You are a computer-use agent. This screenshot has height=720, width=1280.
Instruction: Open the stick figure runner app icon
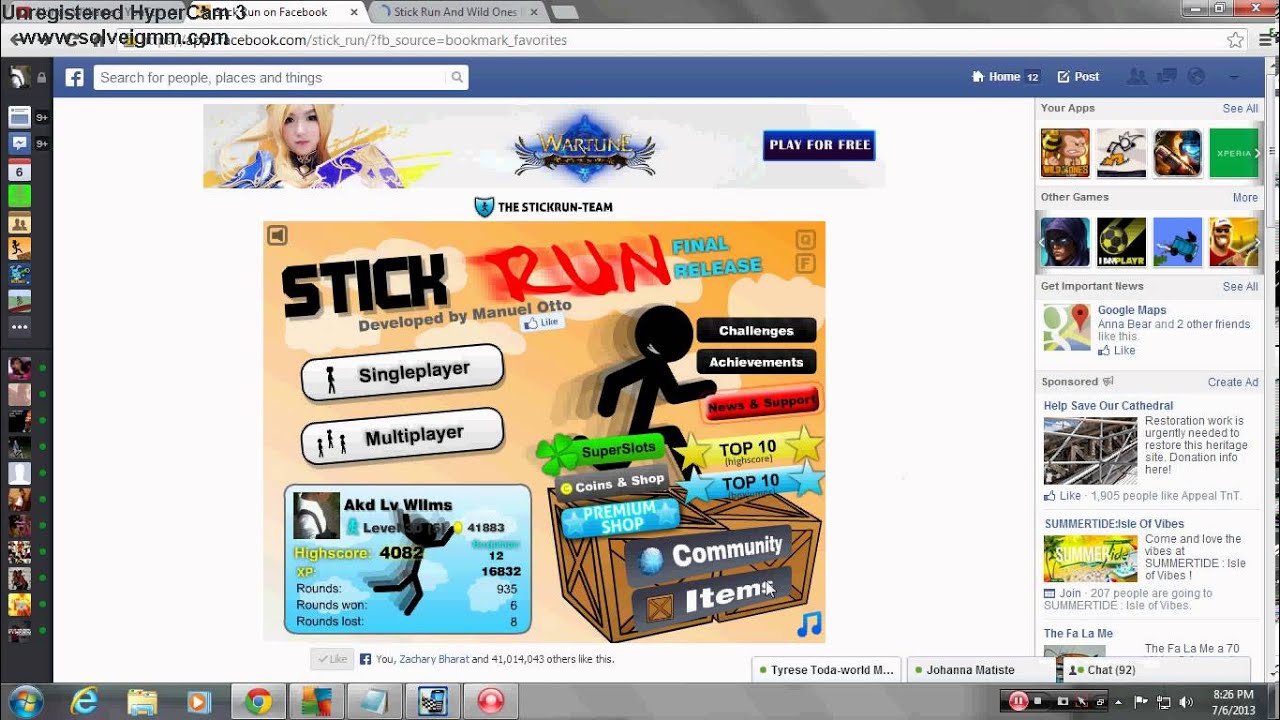1121,153
